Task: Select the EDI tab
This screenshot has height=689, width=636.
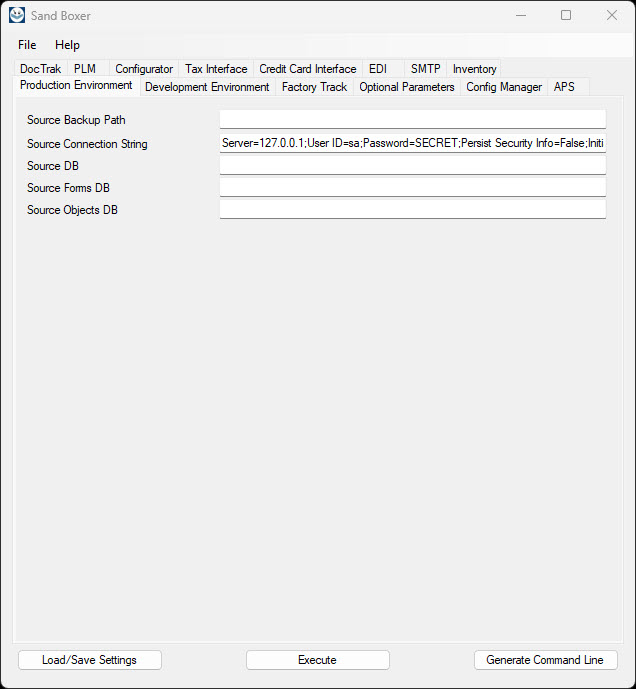Action: (x=378, y=69)
